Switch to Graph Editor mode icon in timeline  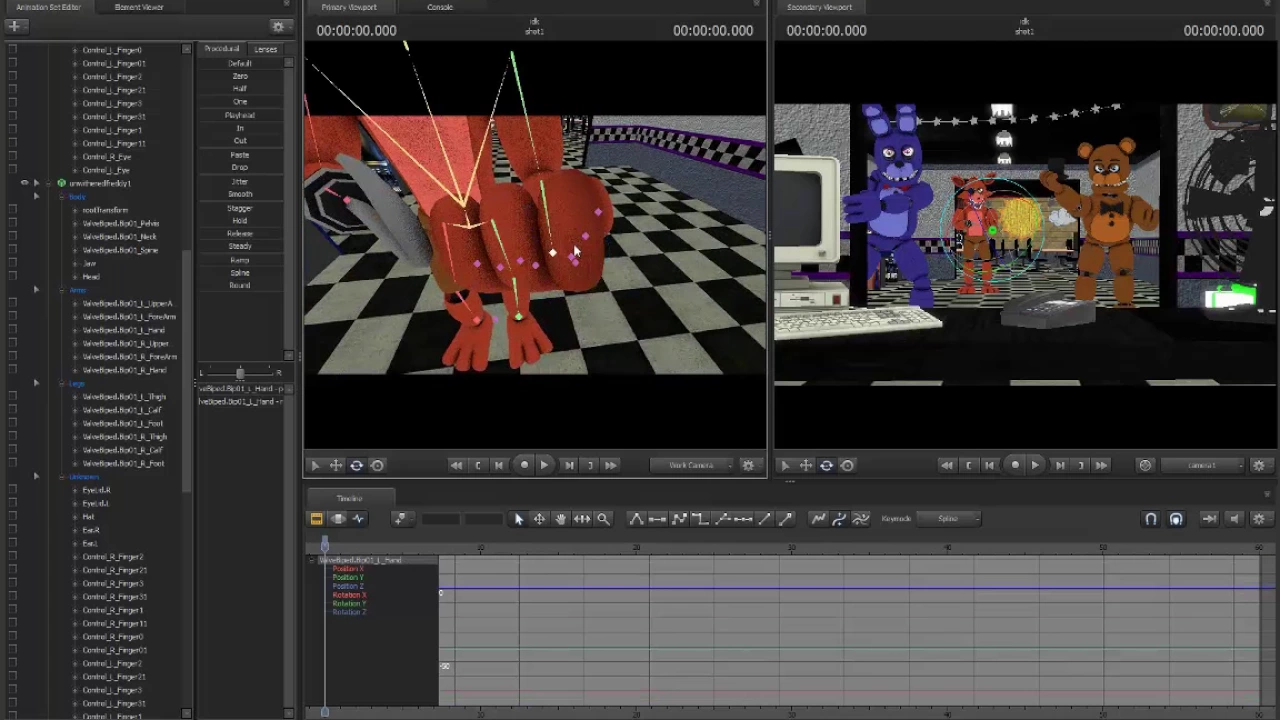[359, 519]
